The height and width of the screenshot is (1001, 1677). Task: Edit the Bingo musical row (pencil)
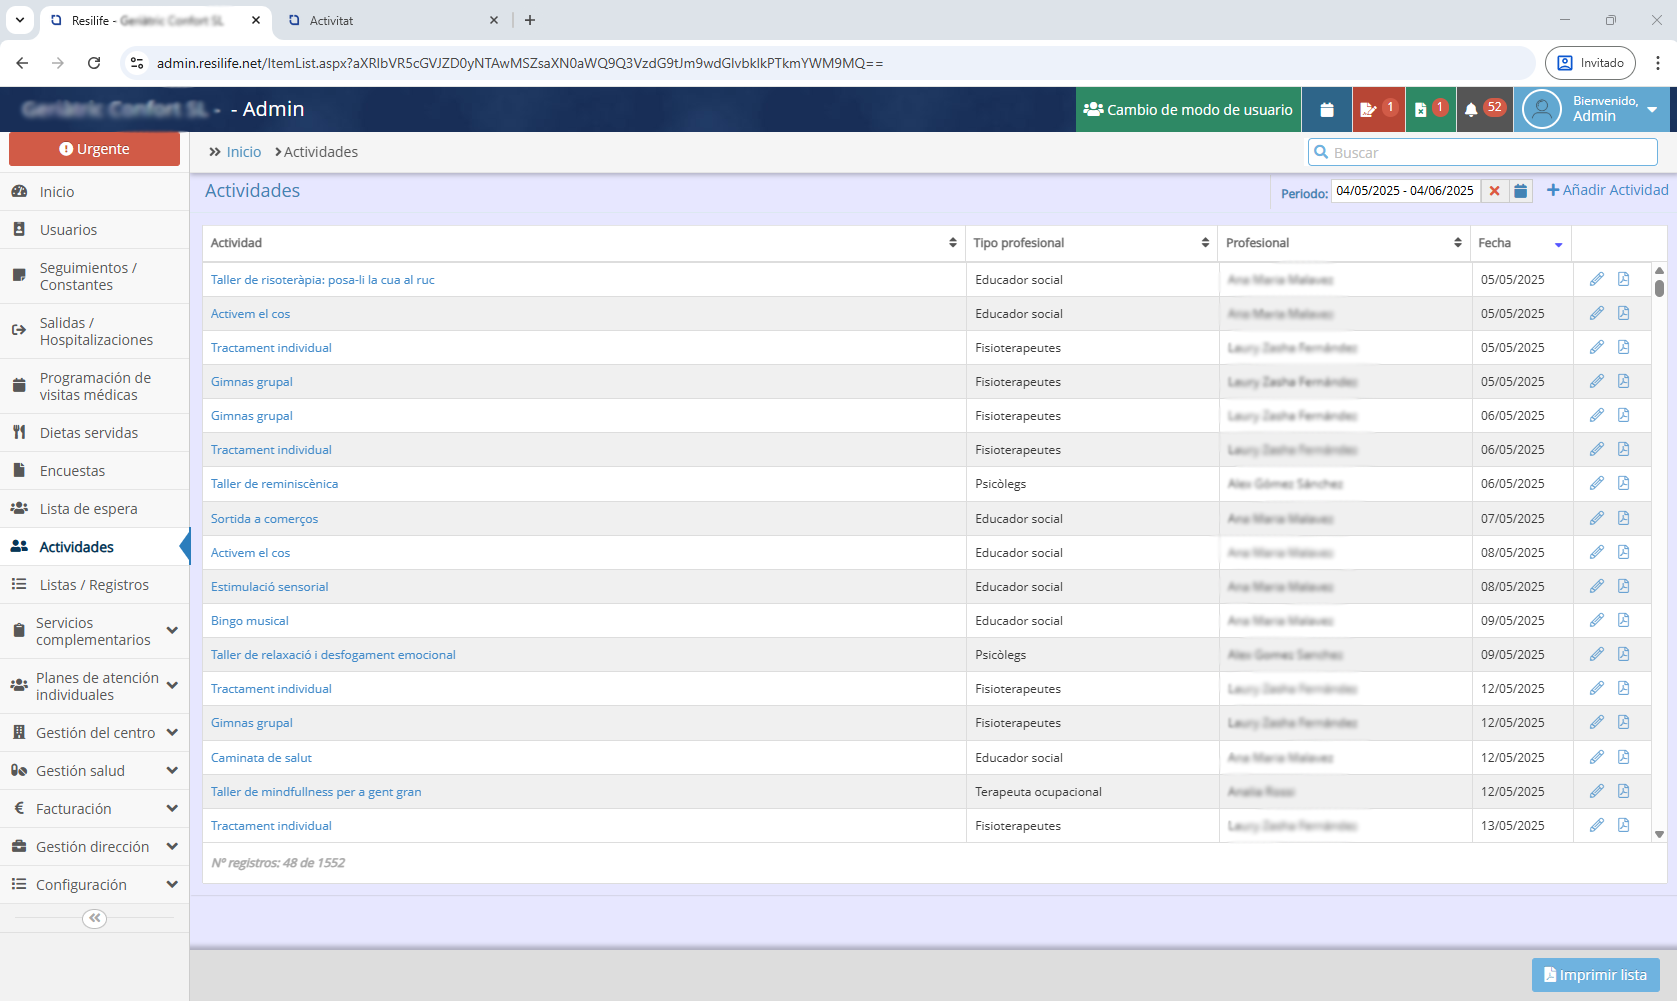click(1597, 621)
